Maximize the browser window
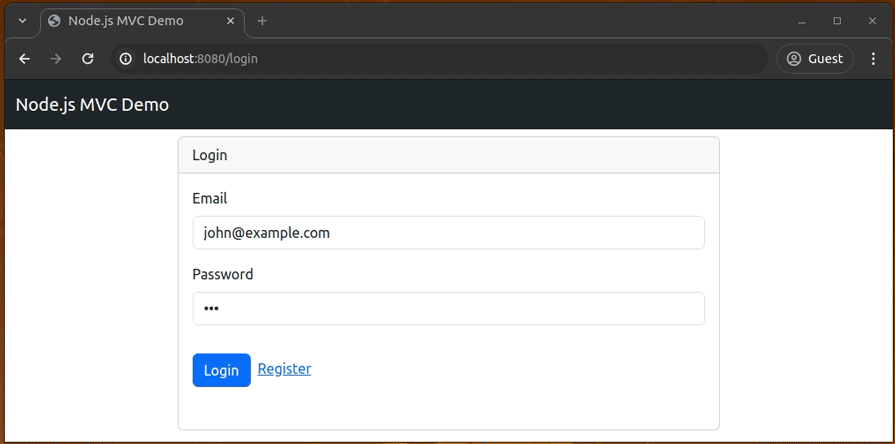 coord(837,21)
